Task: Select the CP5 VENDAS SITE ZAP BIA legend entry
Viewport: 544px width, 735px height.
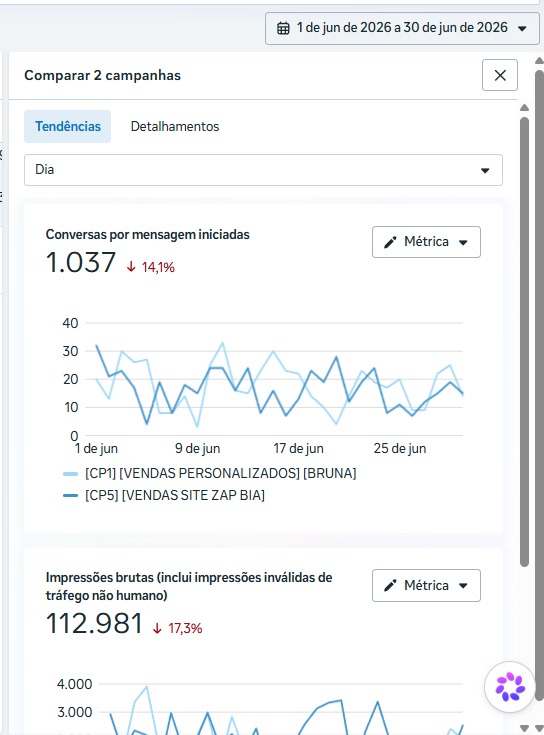Action: click(x=175, y=495)
